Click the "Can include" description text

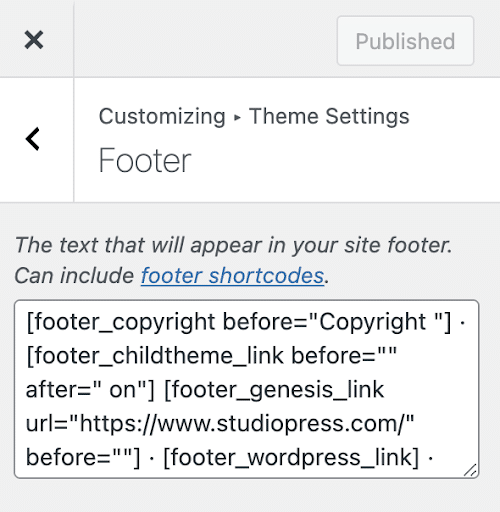tap(74, 276)
